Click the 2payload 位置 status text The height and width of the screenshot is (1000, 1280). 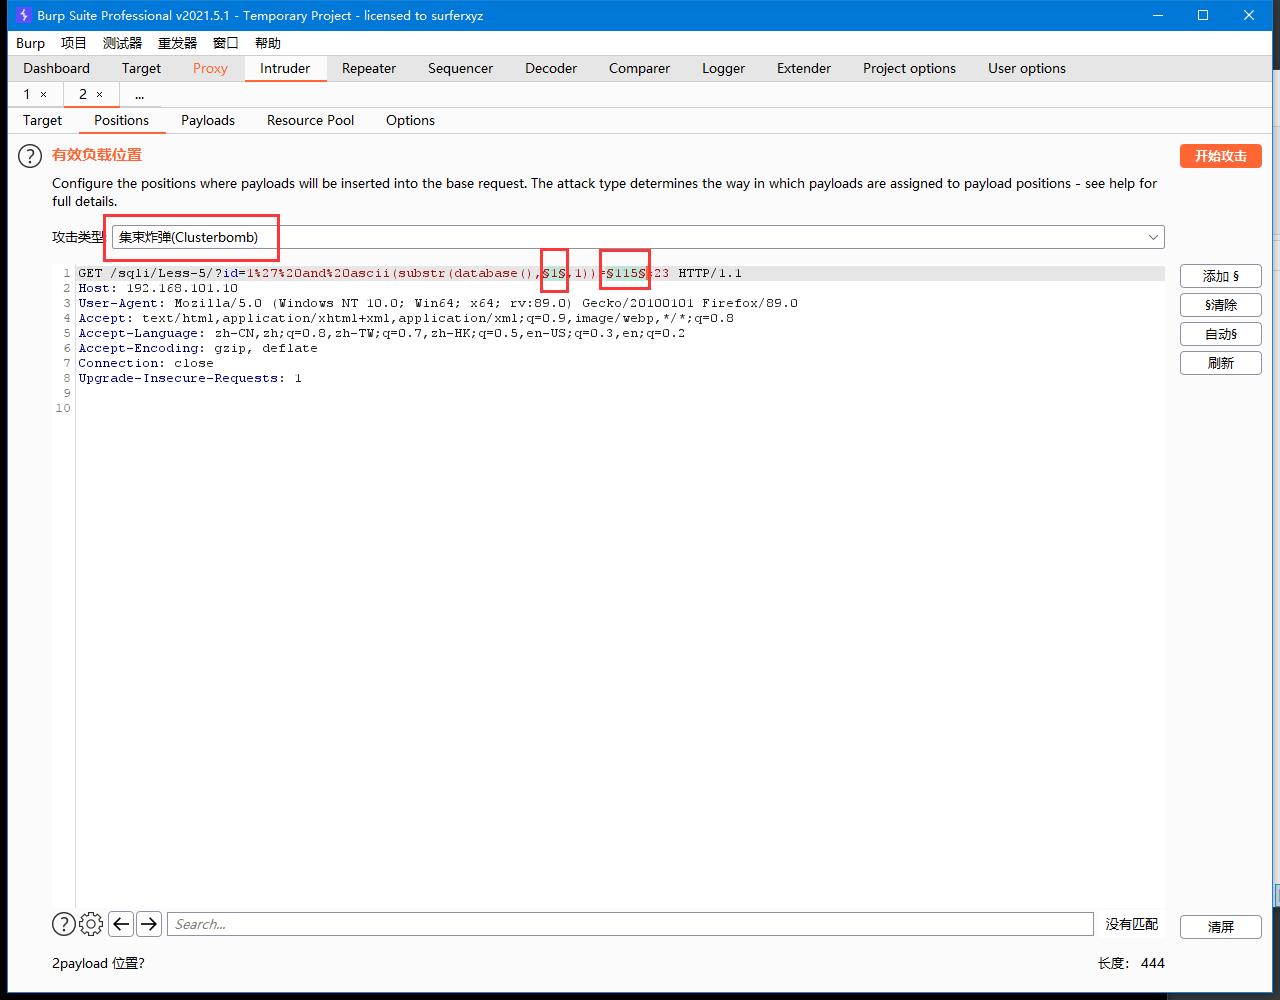[98, 963]
